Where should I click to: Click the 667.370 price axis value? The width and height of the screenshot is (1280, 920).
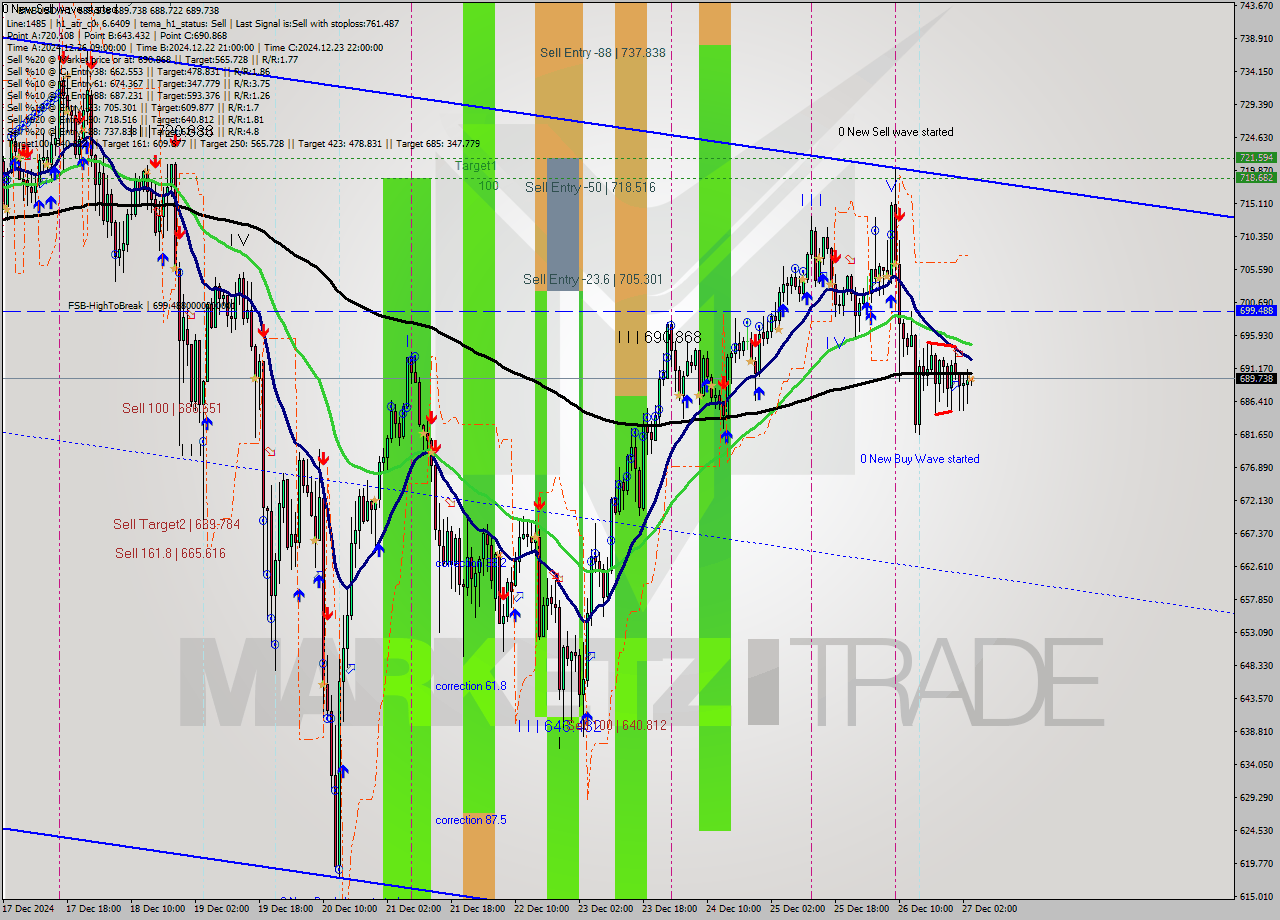pyautogui.click(x=1256, y=534)
